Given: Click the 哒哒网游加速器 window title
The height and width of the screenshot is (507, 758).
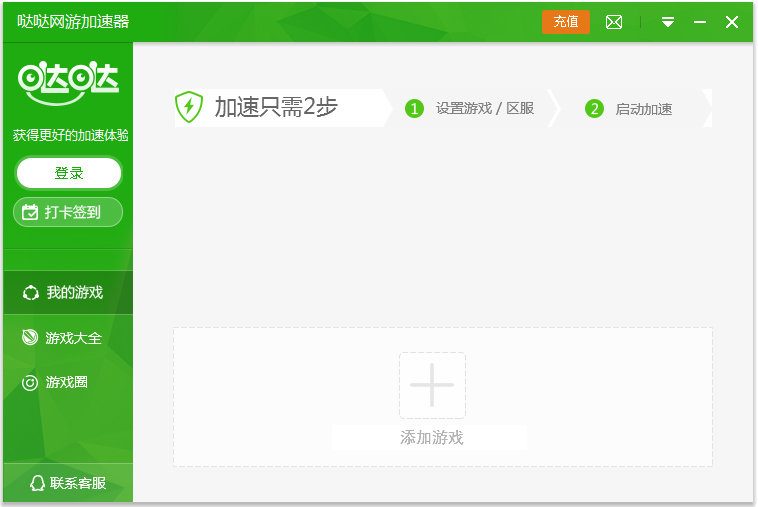Looking at the screenshot, I should [73, 22].
